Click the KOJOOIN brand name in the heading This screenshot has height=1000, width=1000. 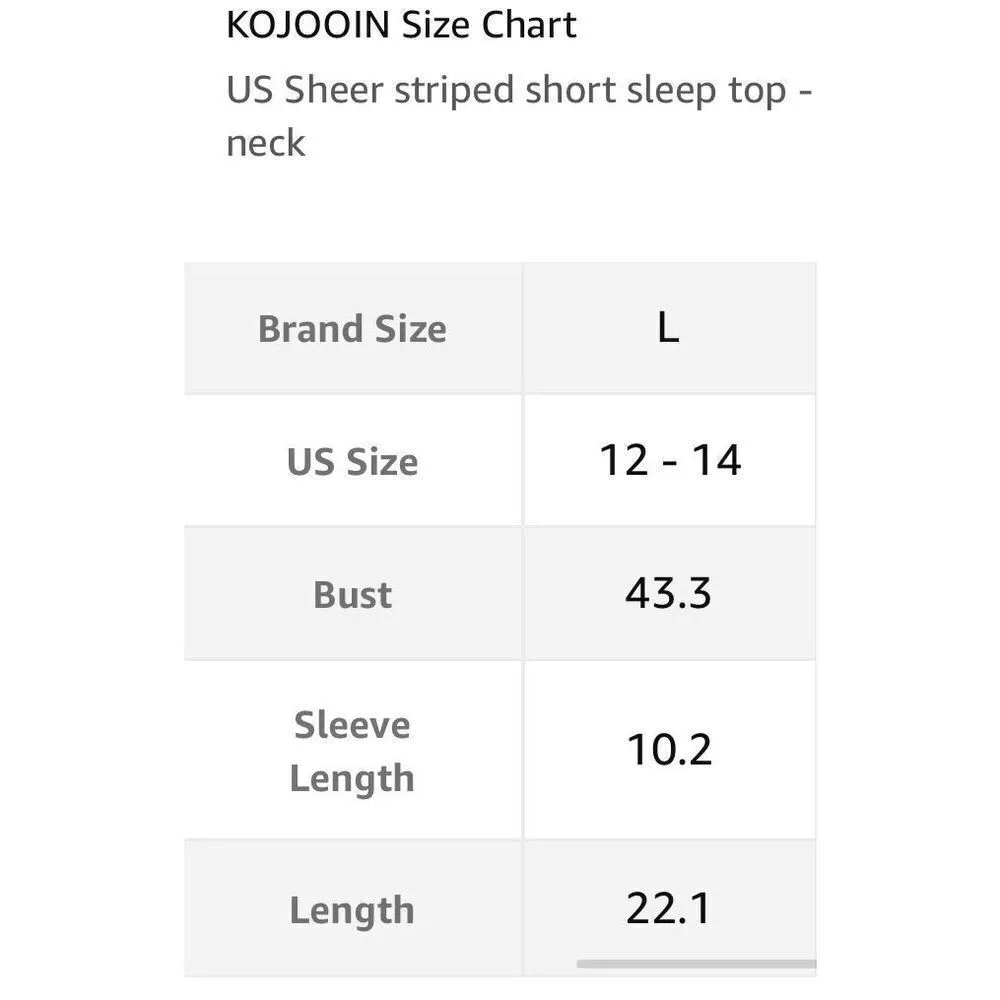pyautogui.click(x=308, y=25)
